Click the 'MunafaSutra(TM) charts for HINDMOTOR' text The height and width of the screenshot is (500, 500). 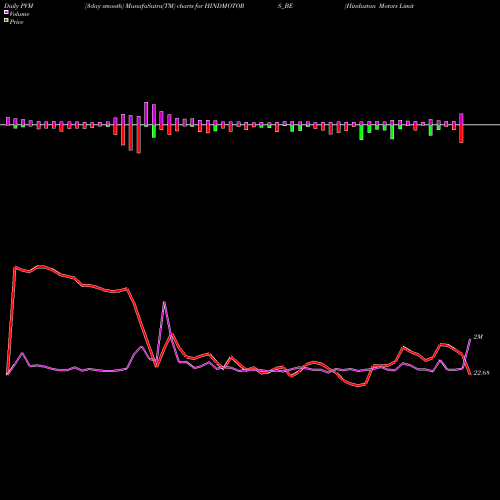(185, 6)
